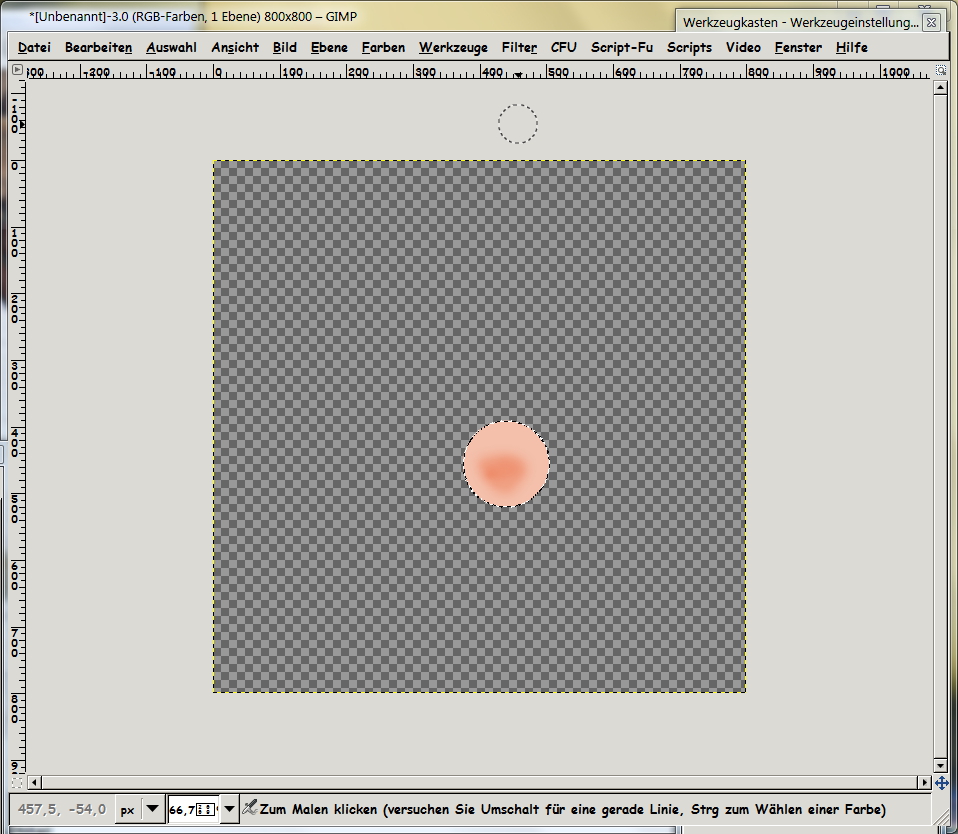Viewport: 958px width, 834px height.
Task: Open the Filter menu
Action: [519, 47]
